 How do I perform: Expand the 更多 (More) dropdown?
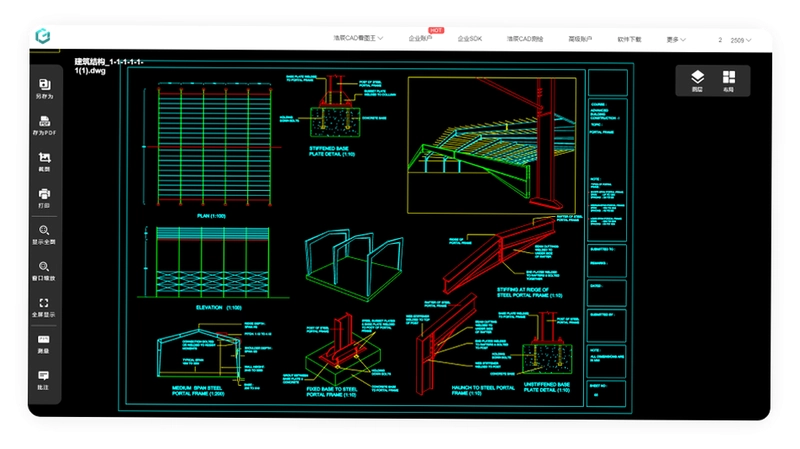[676, 39]
